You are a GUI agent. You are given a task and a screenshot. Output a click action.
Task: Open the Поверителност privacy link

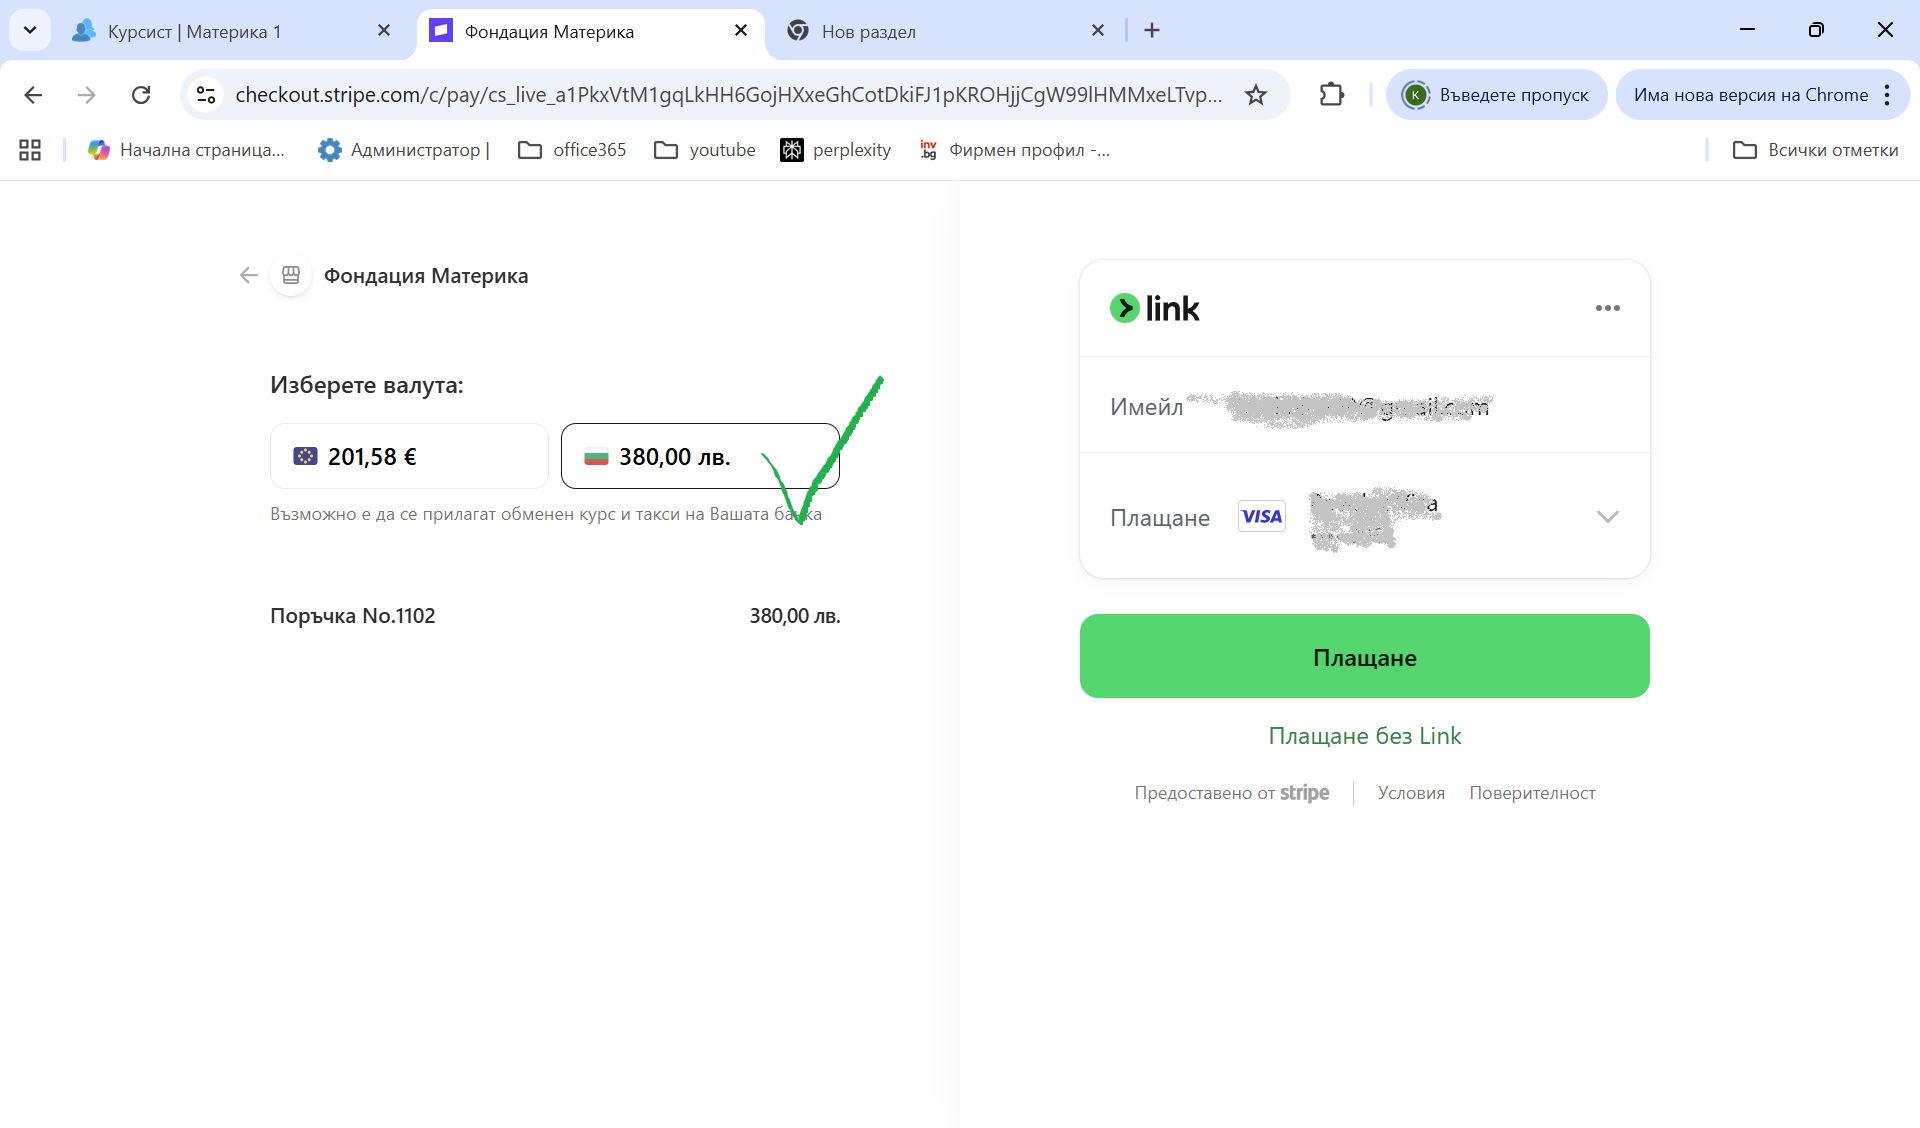(1532, 793)
